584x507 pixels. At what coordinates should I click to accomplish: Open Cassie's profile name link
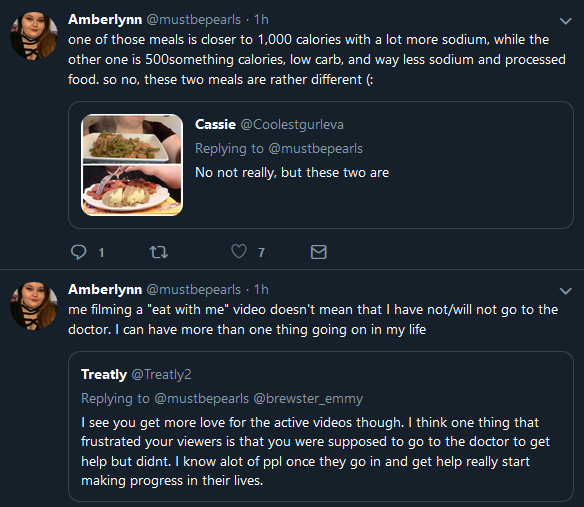215,124
